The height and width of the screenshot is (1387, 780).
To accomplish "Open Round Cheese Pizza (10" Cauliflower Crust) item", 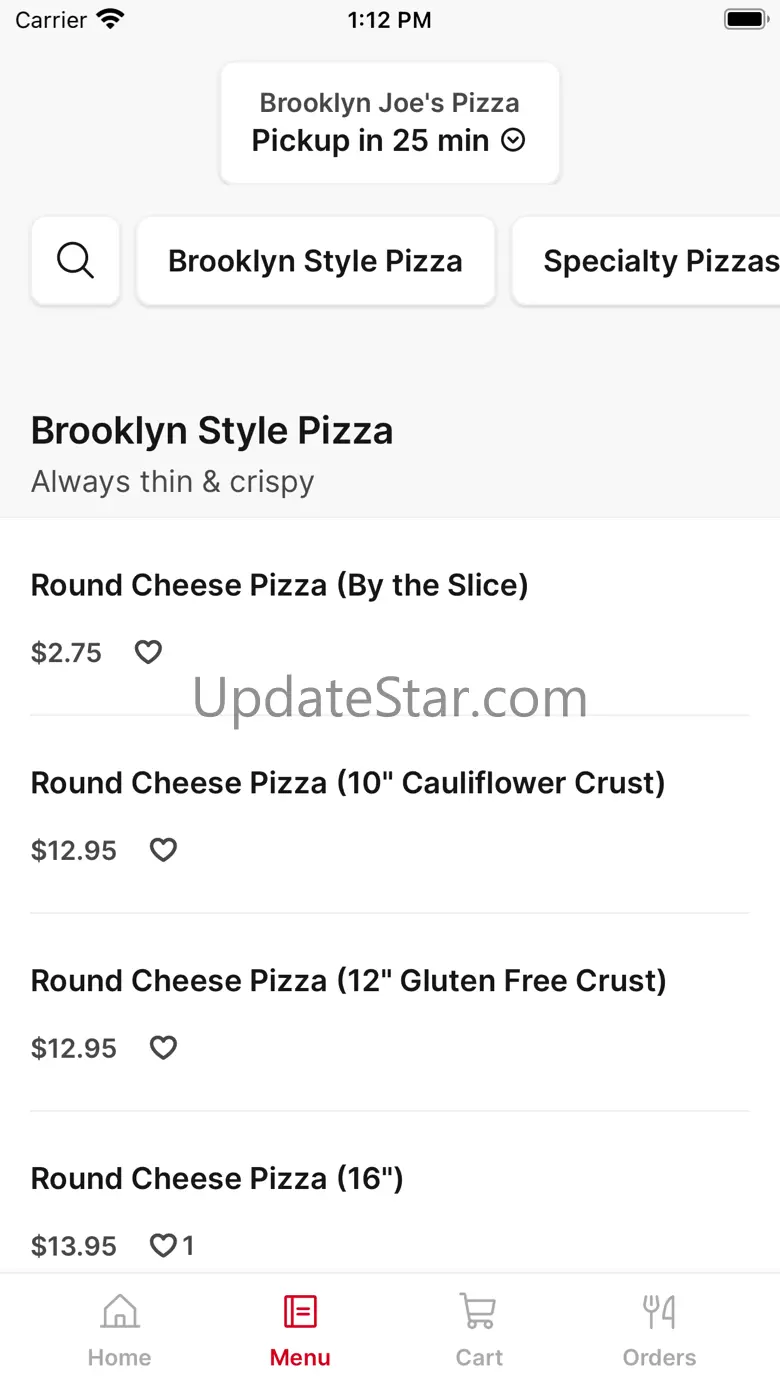I will [x=348, y=783].
